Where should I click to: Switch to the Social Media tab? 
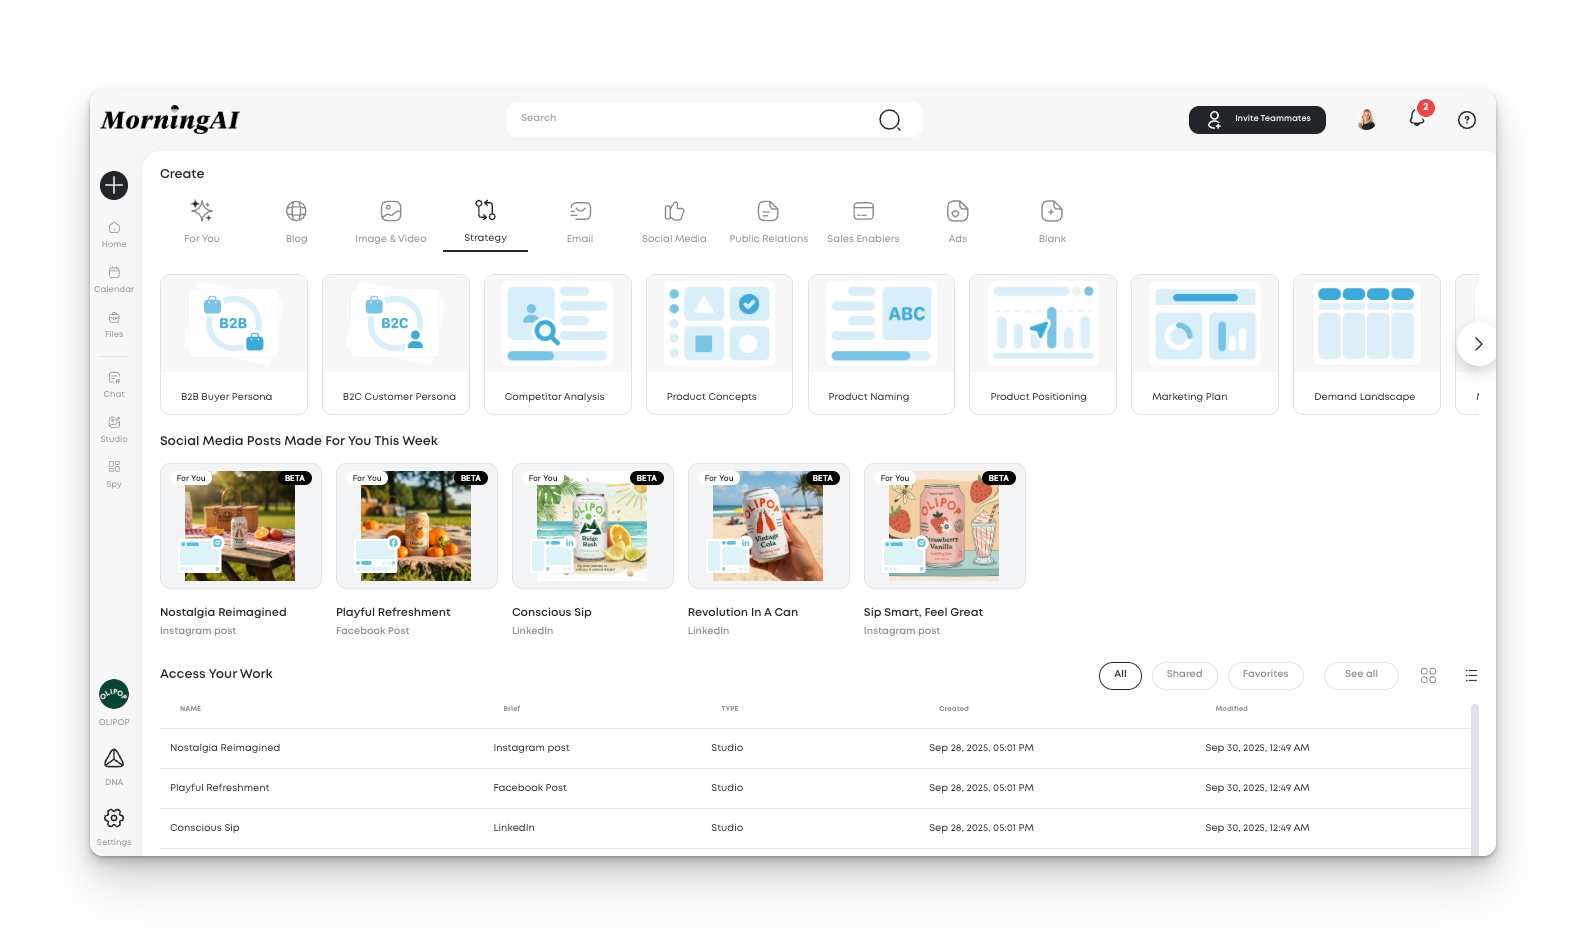tap(674, 222)
